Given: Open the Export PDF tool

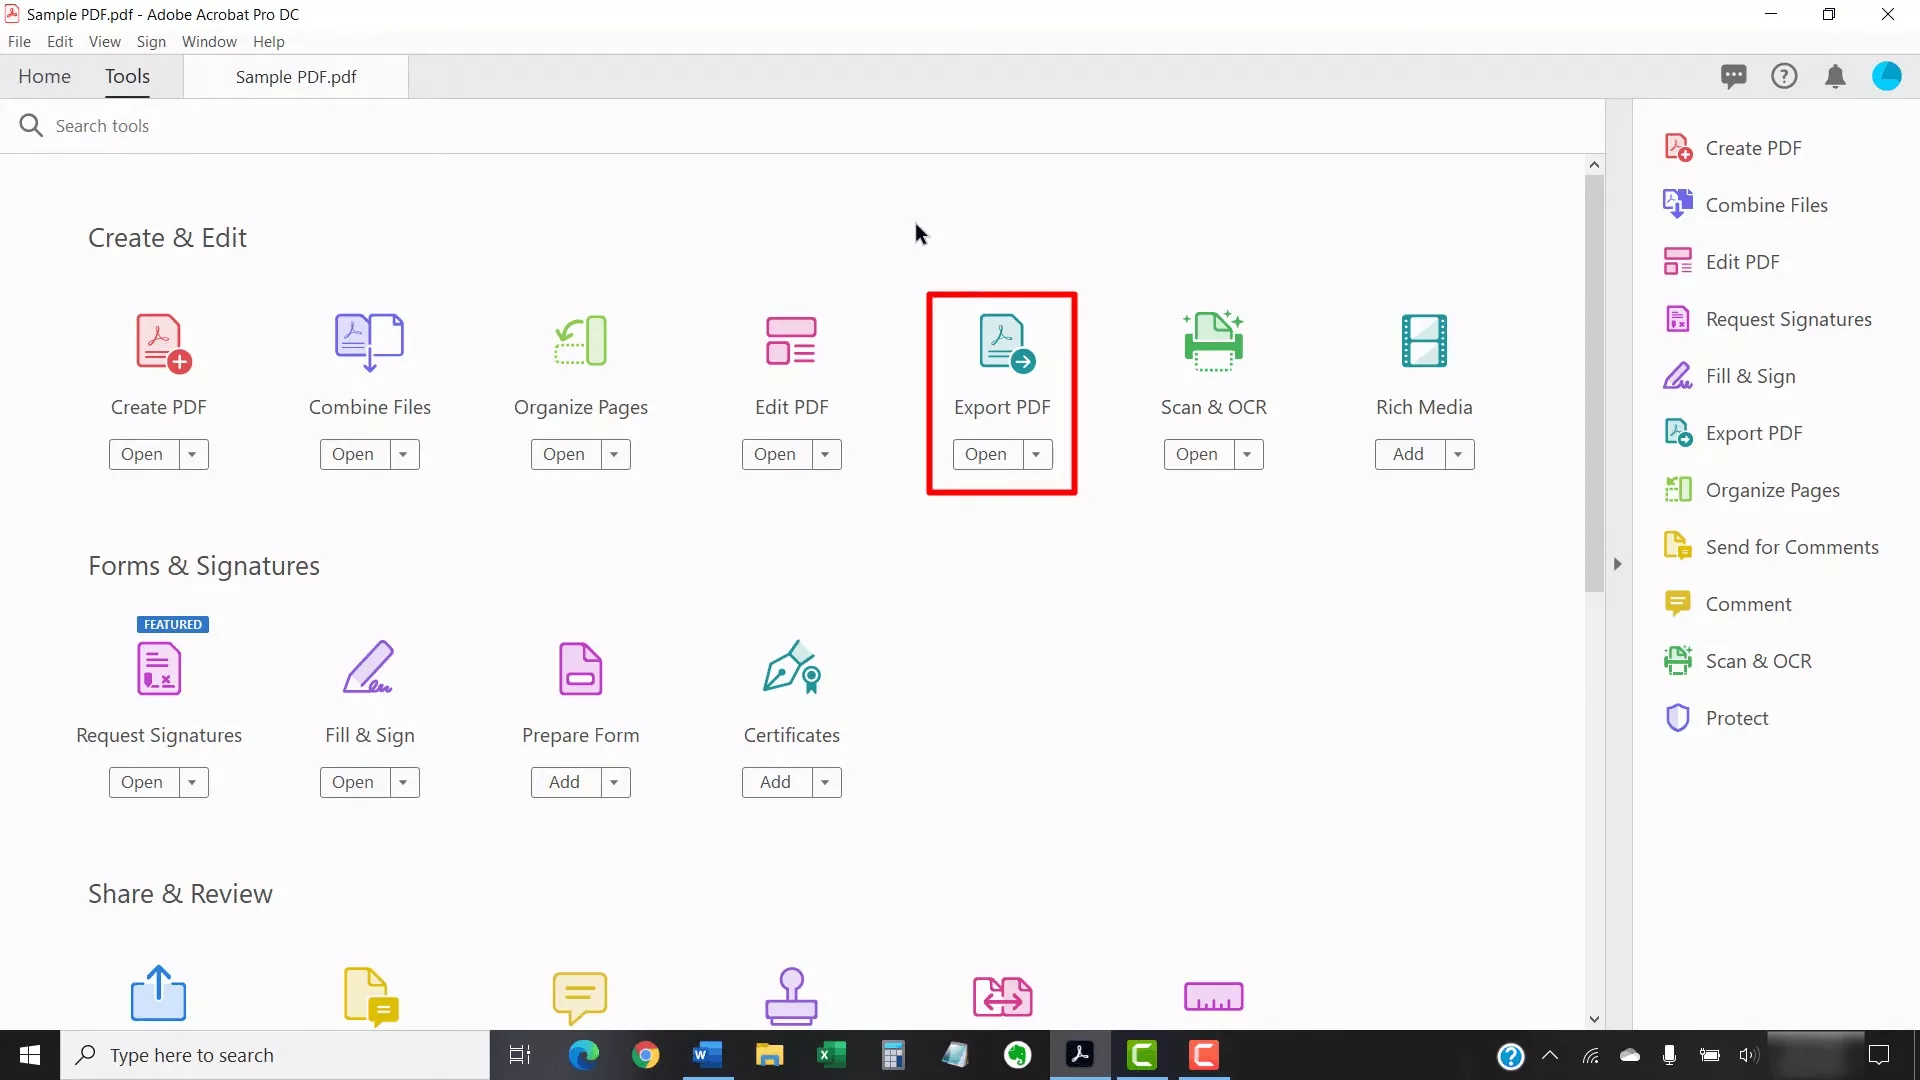Looking at the screenshot, I should point(985,454).
